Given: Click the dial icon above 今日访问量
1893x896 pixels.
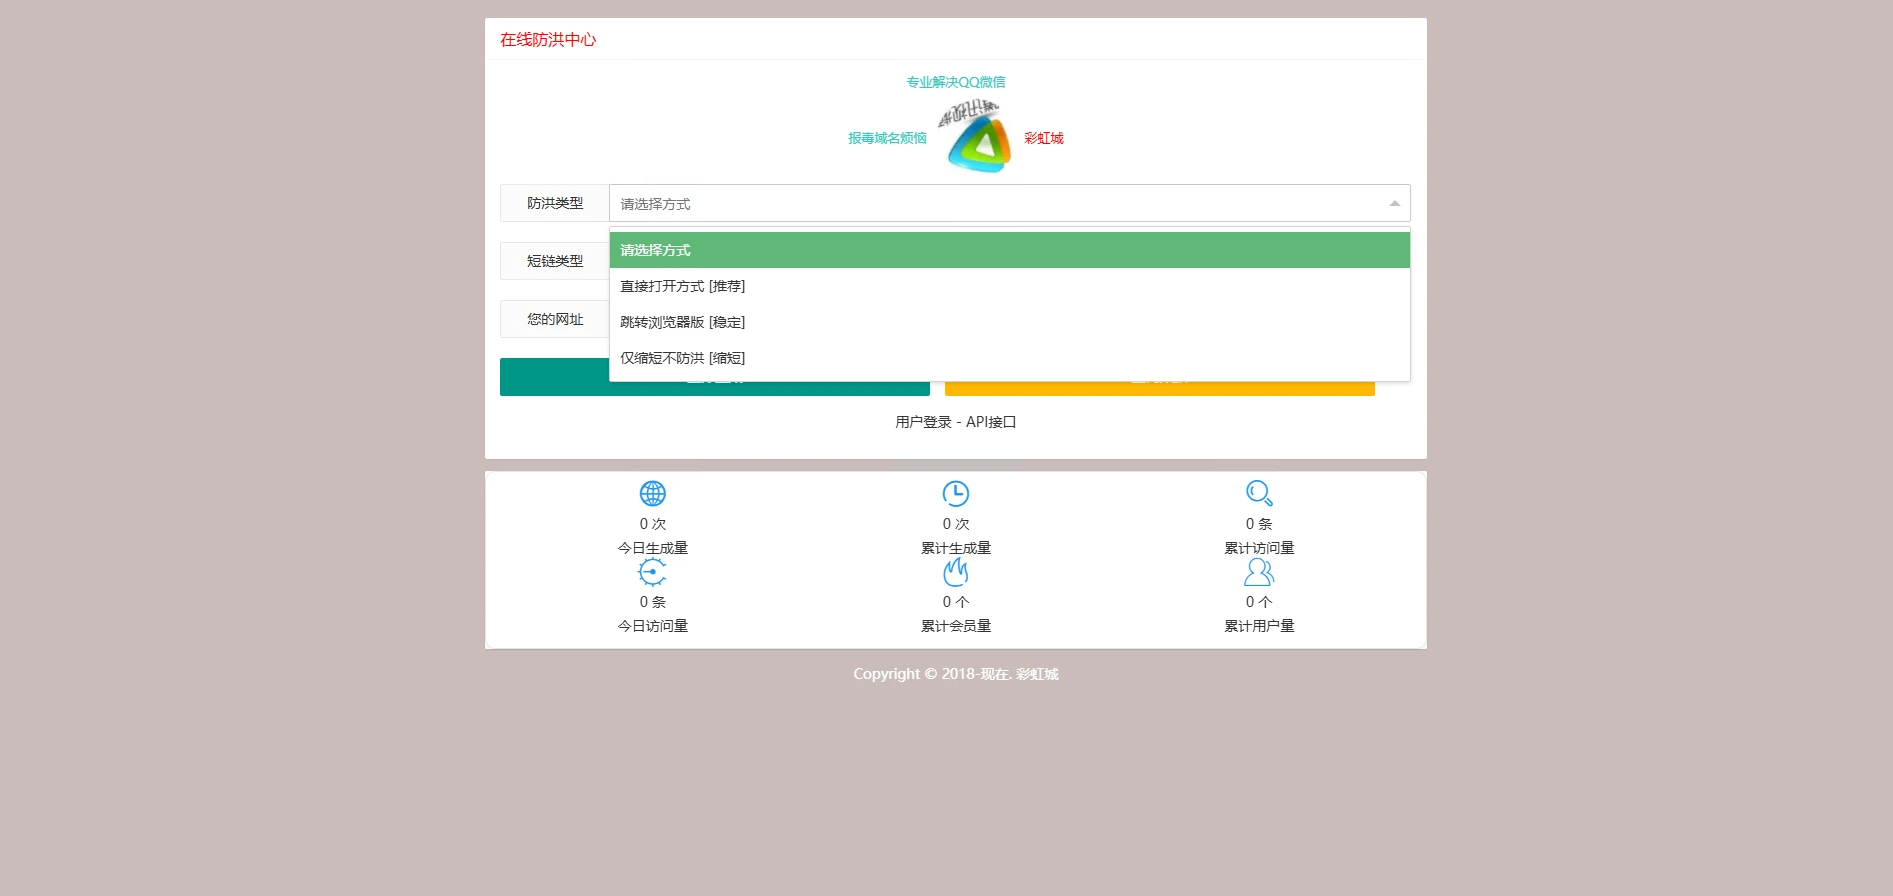Looking at the screenshot, I should [x=653, y=572].
